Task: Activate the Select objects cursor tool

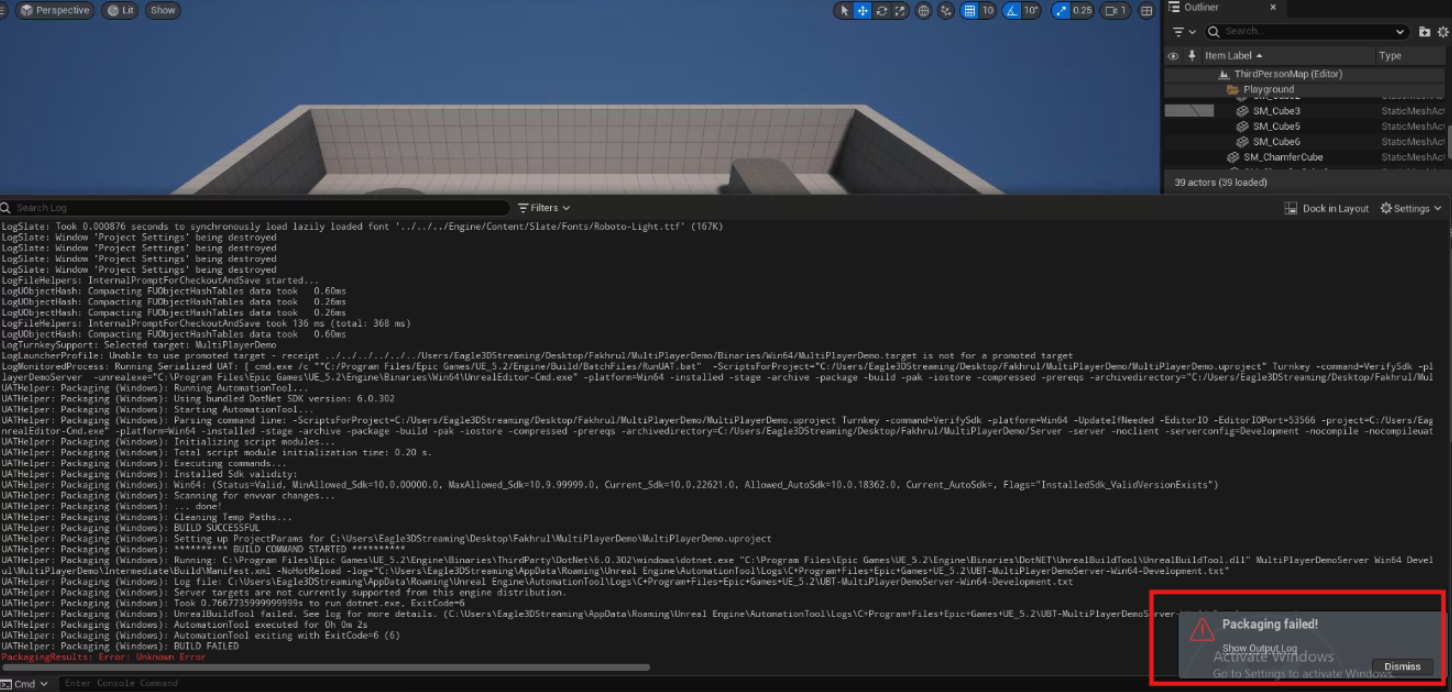Action: 844,11
